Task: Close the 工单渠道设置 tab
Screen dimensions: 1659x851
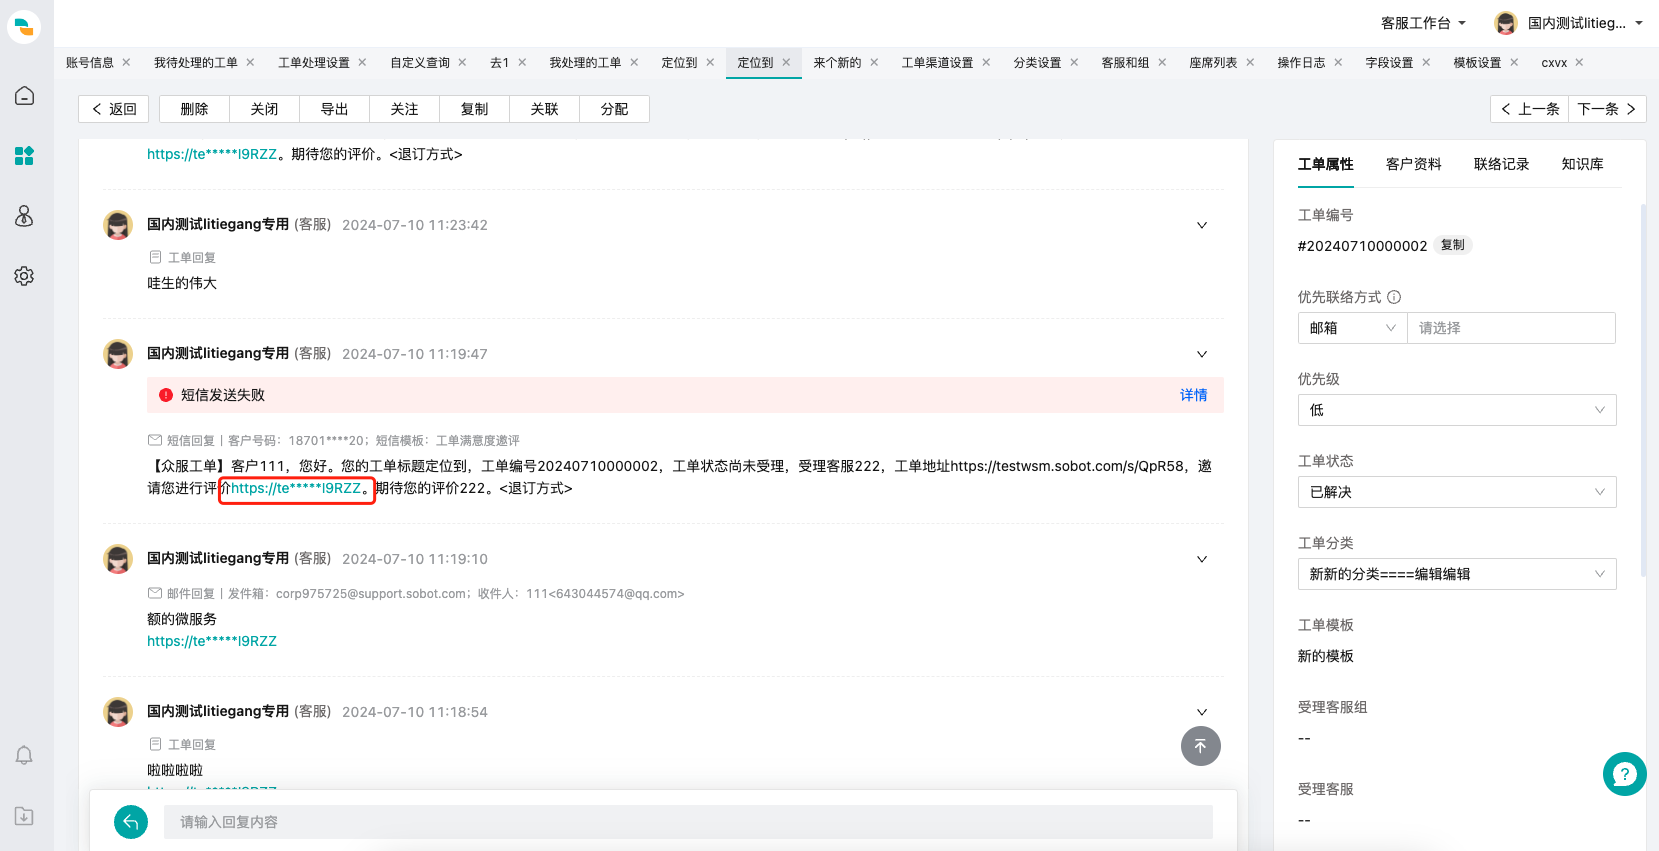Action: point(986,62)
